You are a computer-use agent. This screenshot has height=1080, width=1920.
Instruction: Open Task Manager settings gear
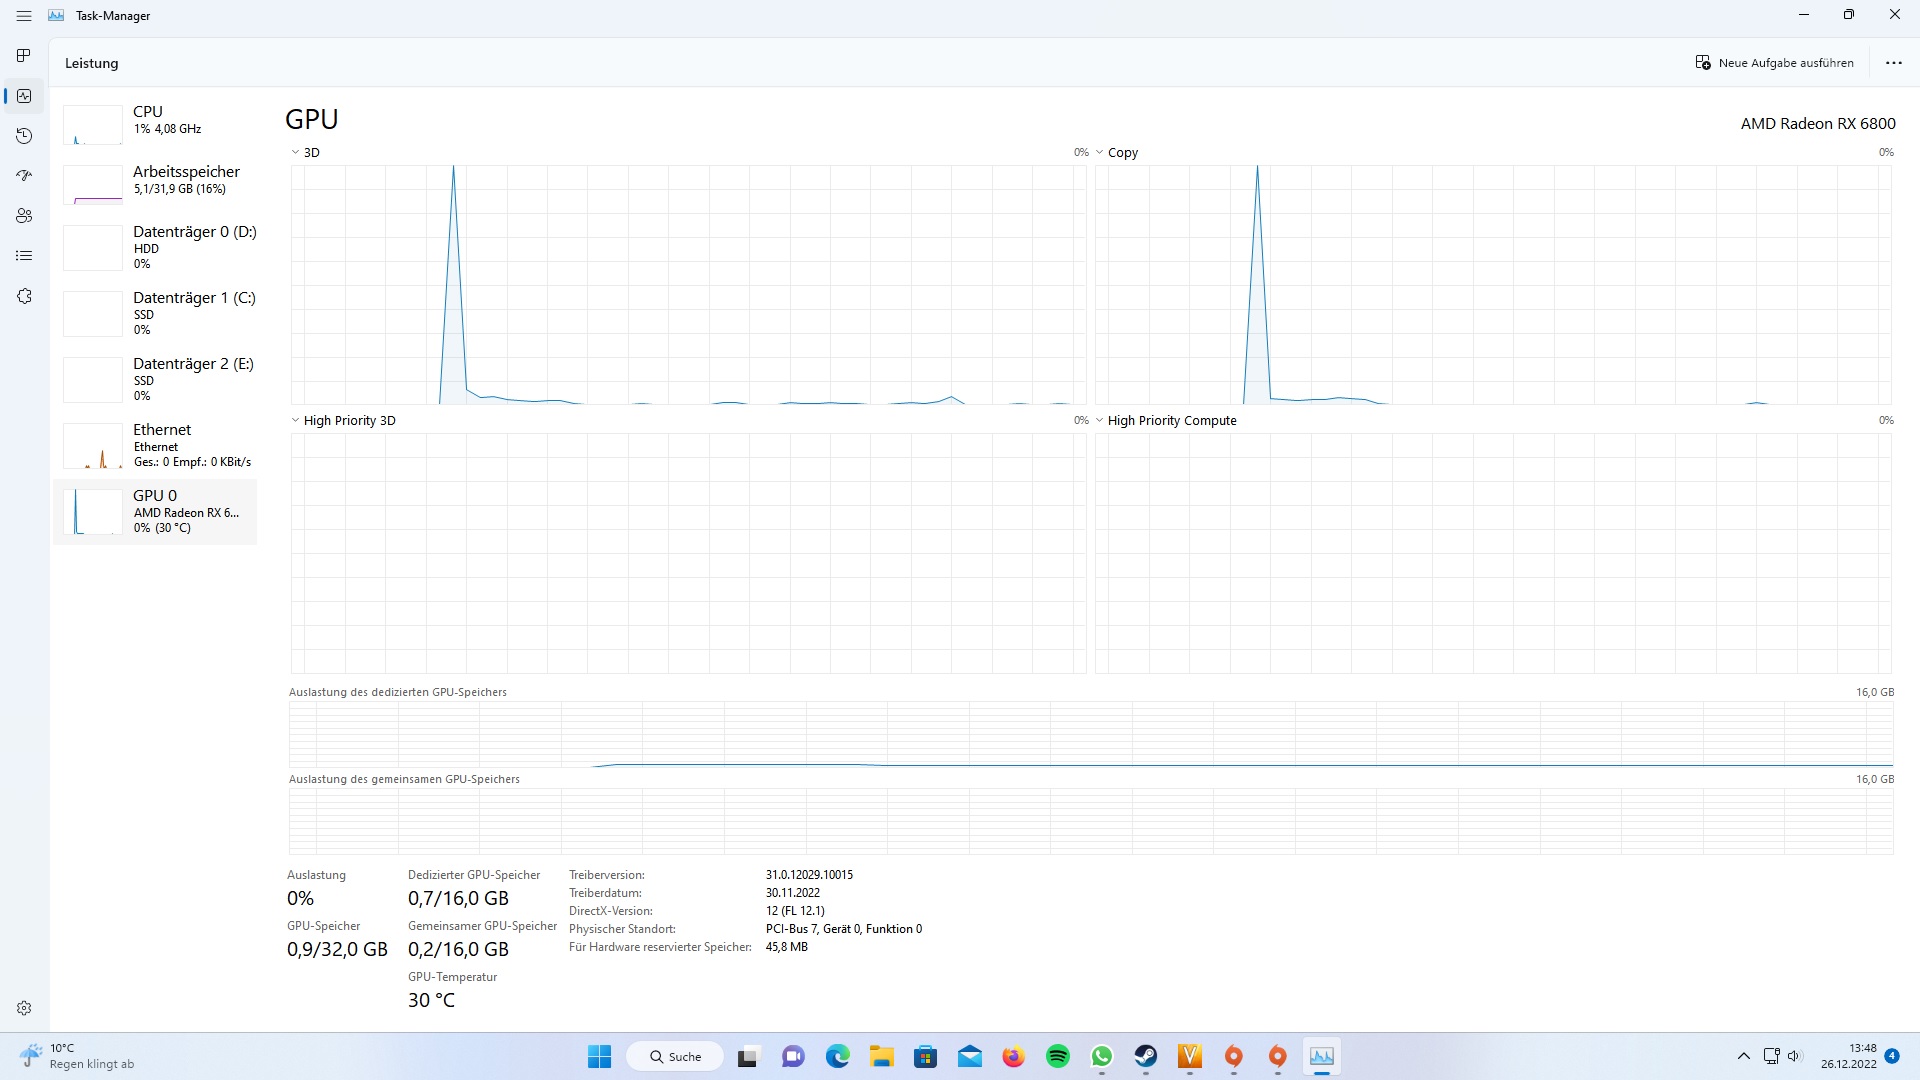point(24,1008)
